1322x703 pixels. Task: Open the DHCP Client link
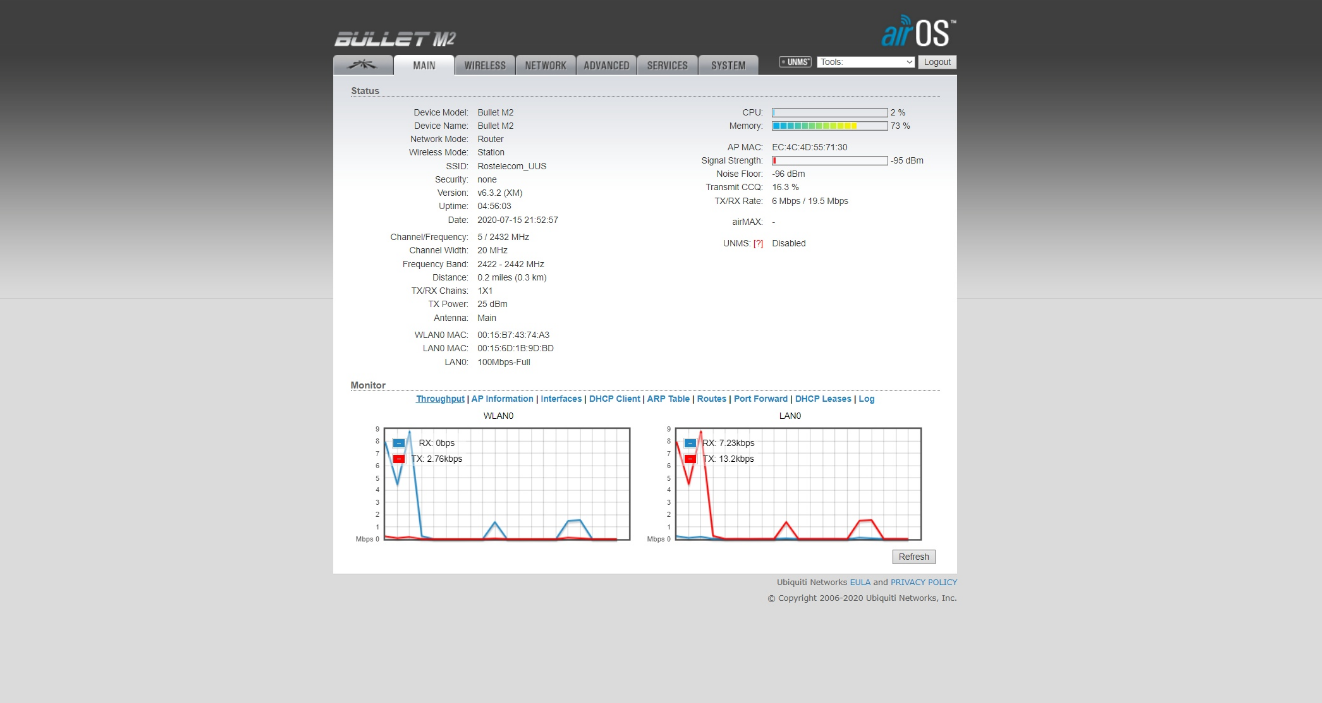(x=614, y=399)
